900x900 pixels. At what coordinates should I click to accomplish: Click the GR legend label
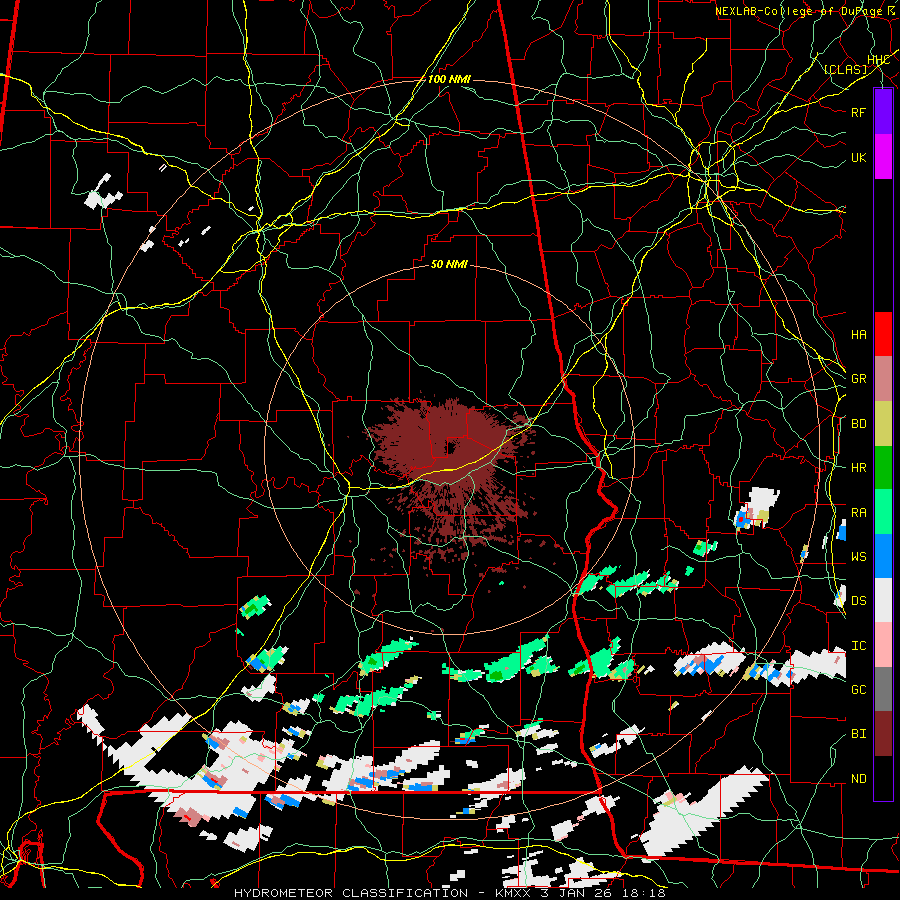(858, 379)
